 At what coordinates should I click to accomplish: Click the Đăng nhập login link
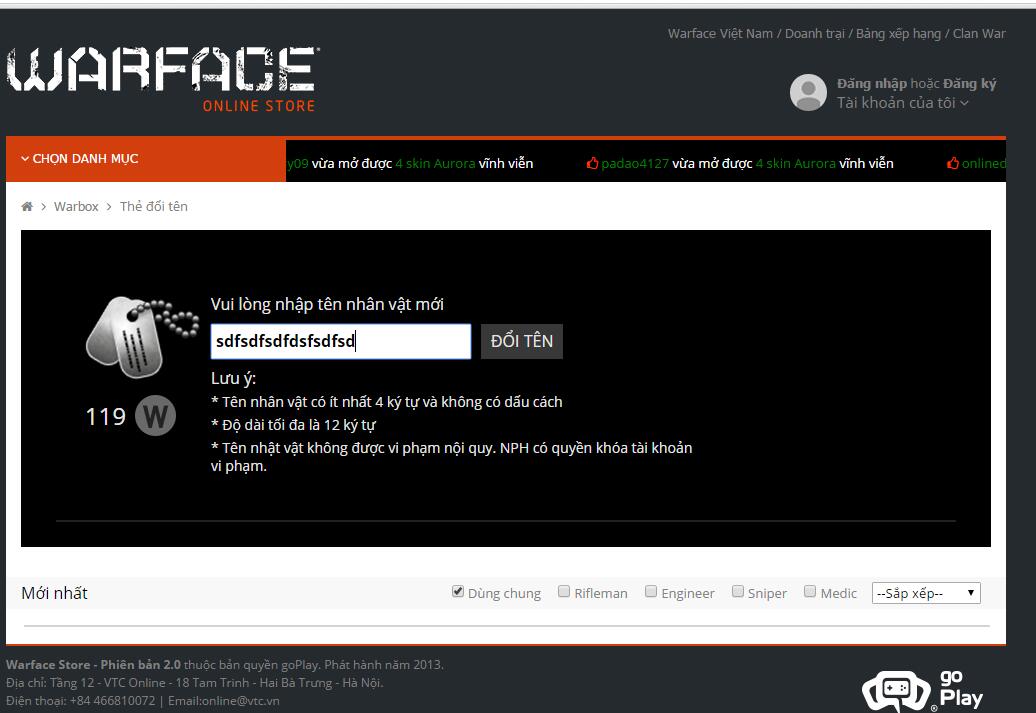coord(871,84)
